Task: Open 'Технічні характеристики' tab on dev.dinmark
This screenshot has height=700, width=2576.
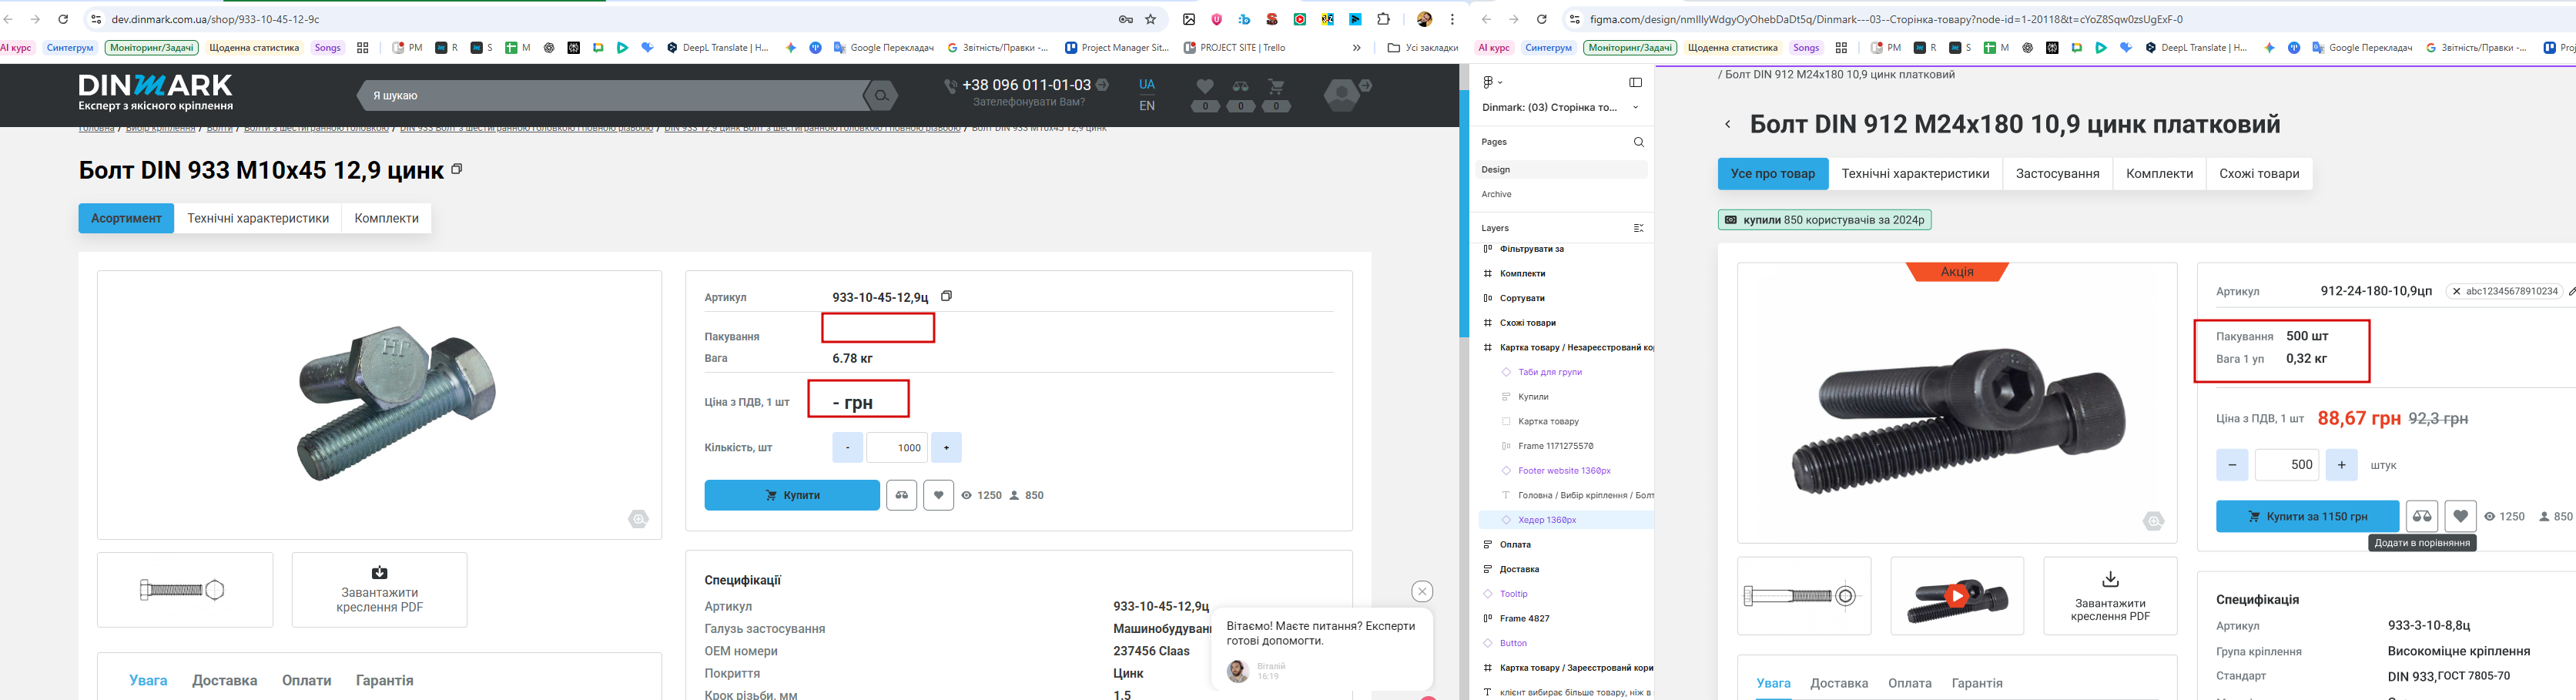Action: coord(258,218)
